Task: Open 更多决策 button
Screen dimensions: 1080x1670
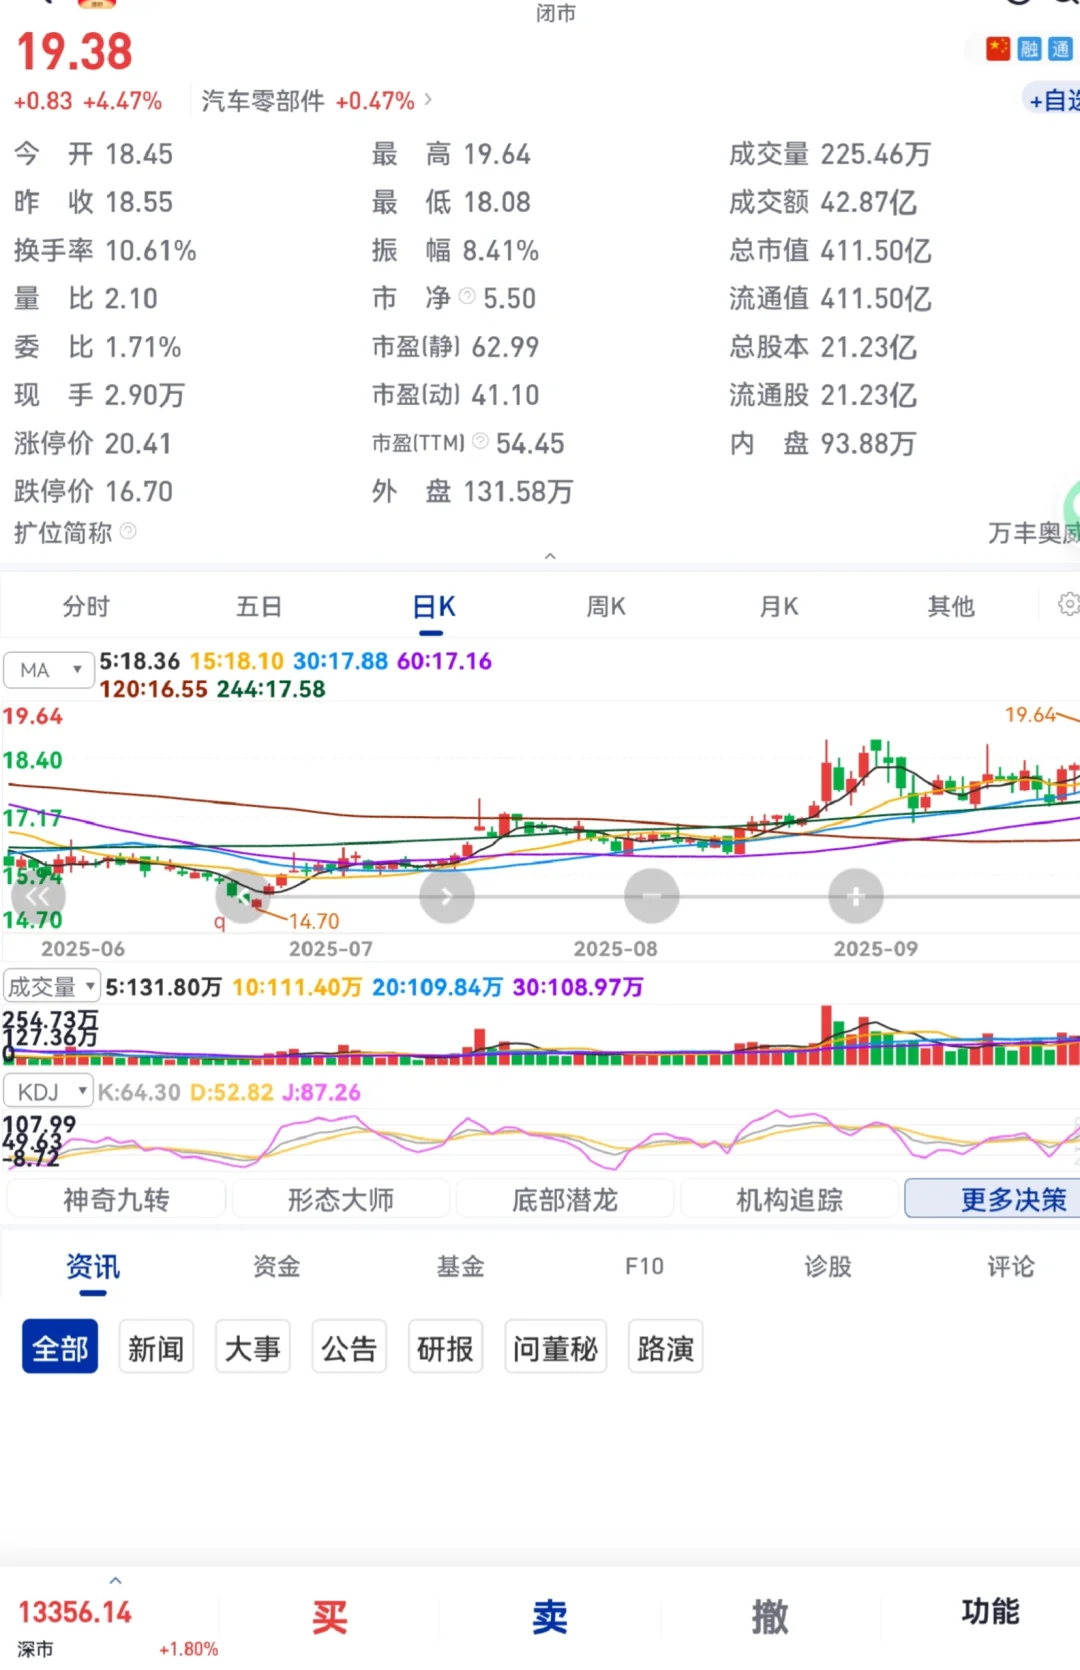Action: tap(993, 1198)
